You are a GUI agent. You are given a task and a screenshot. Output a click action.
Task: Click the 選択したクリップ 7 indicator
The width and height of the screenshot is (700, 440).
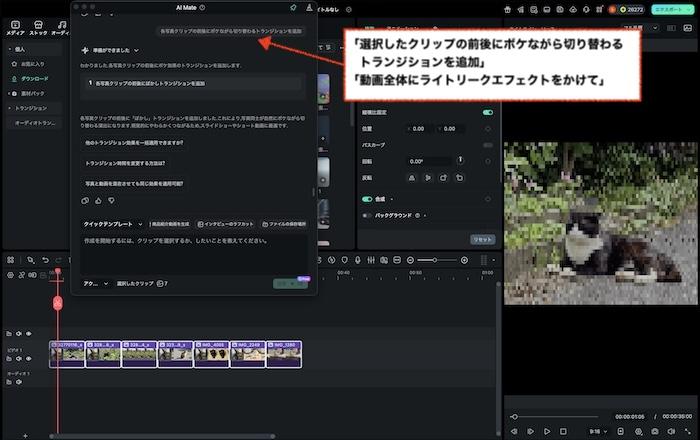point(142,284)
